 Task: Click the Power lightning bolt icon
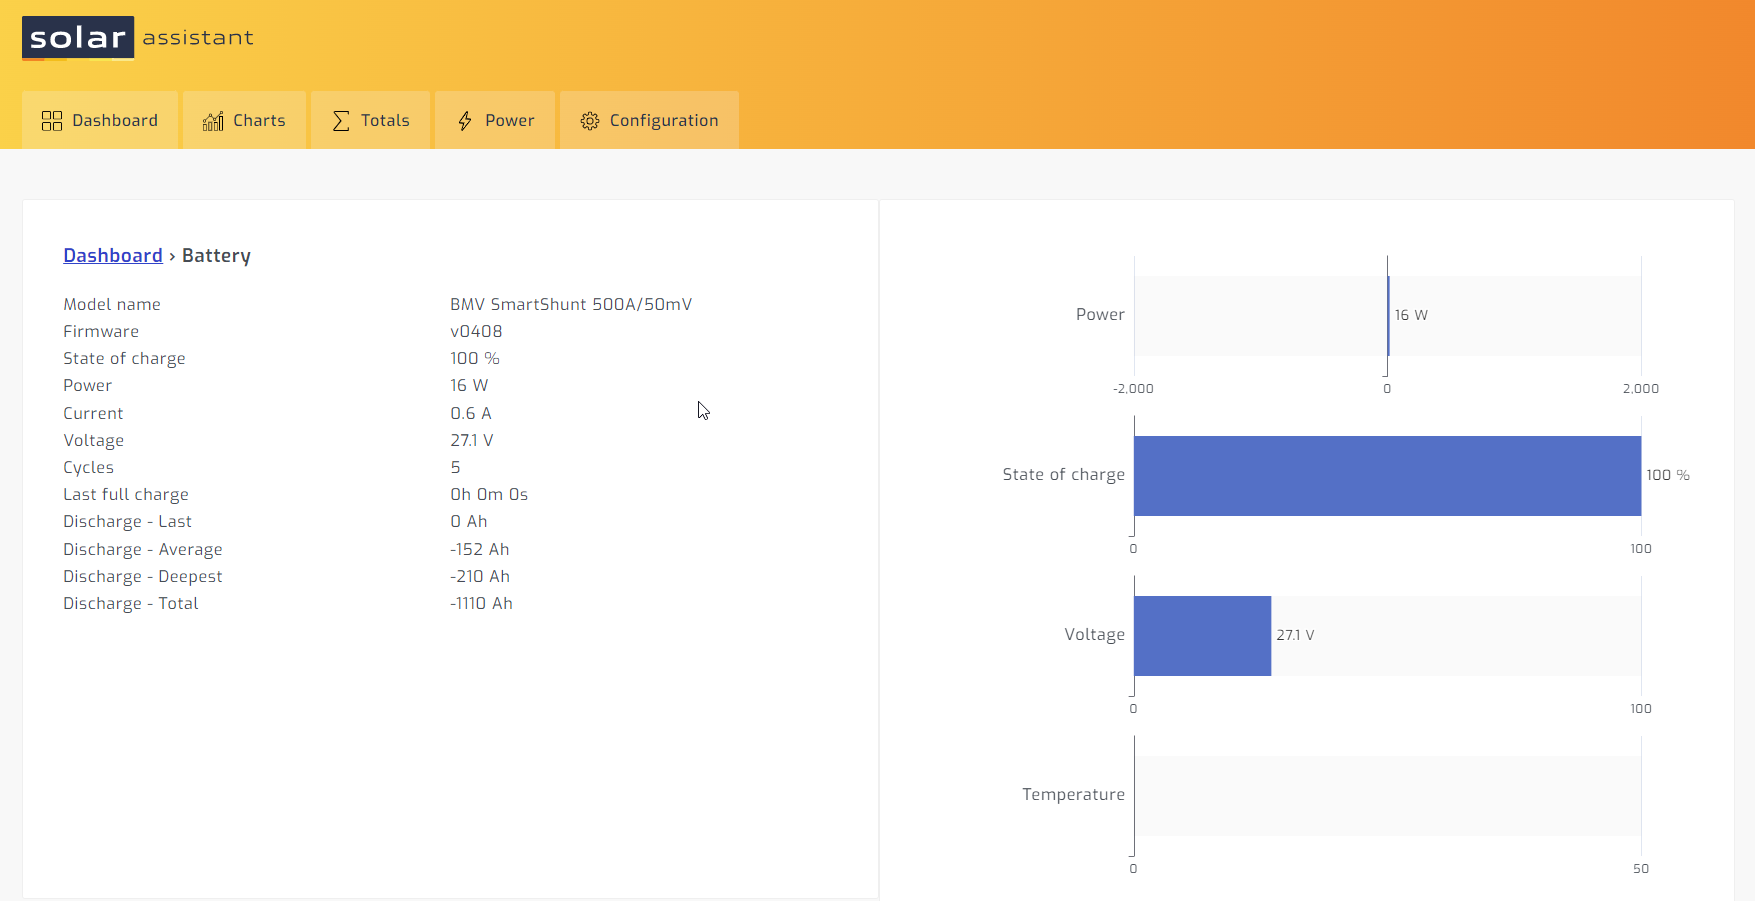coord(465,121)
